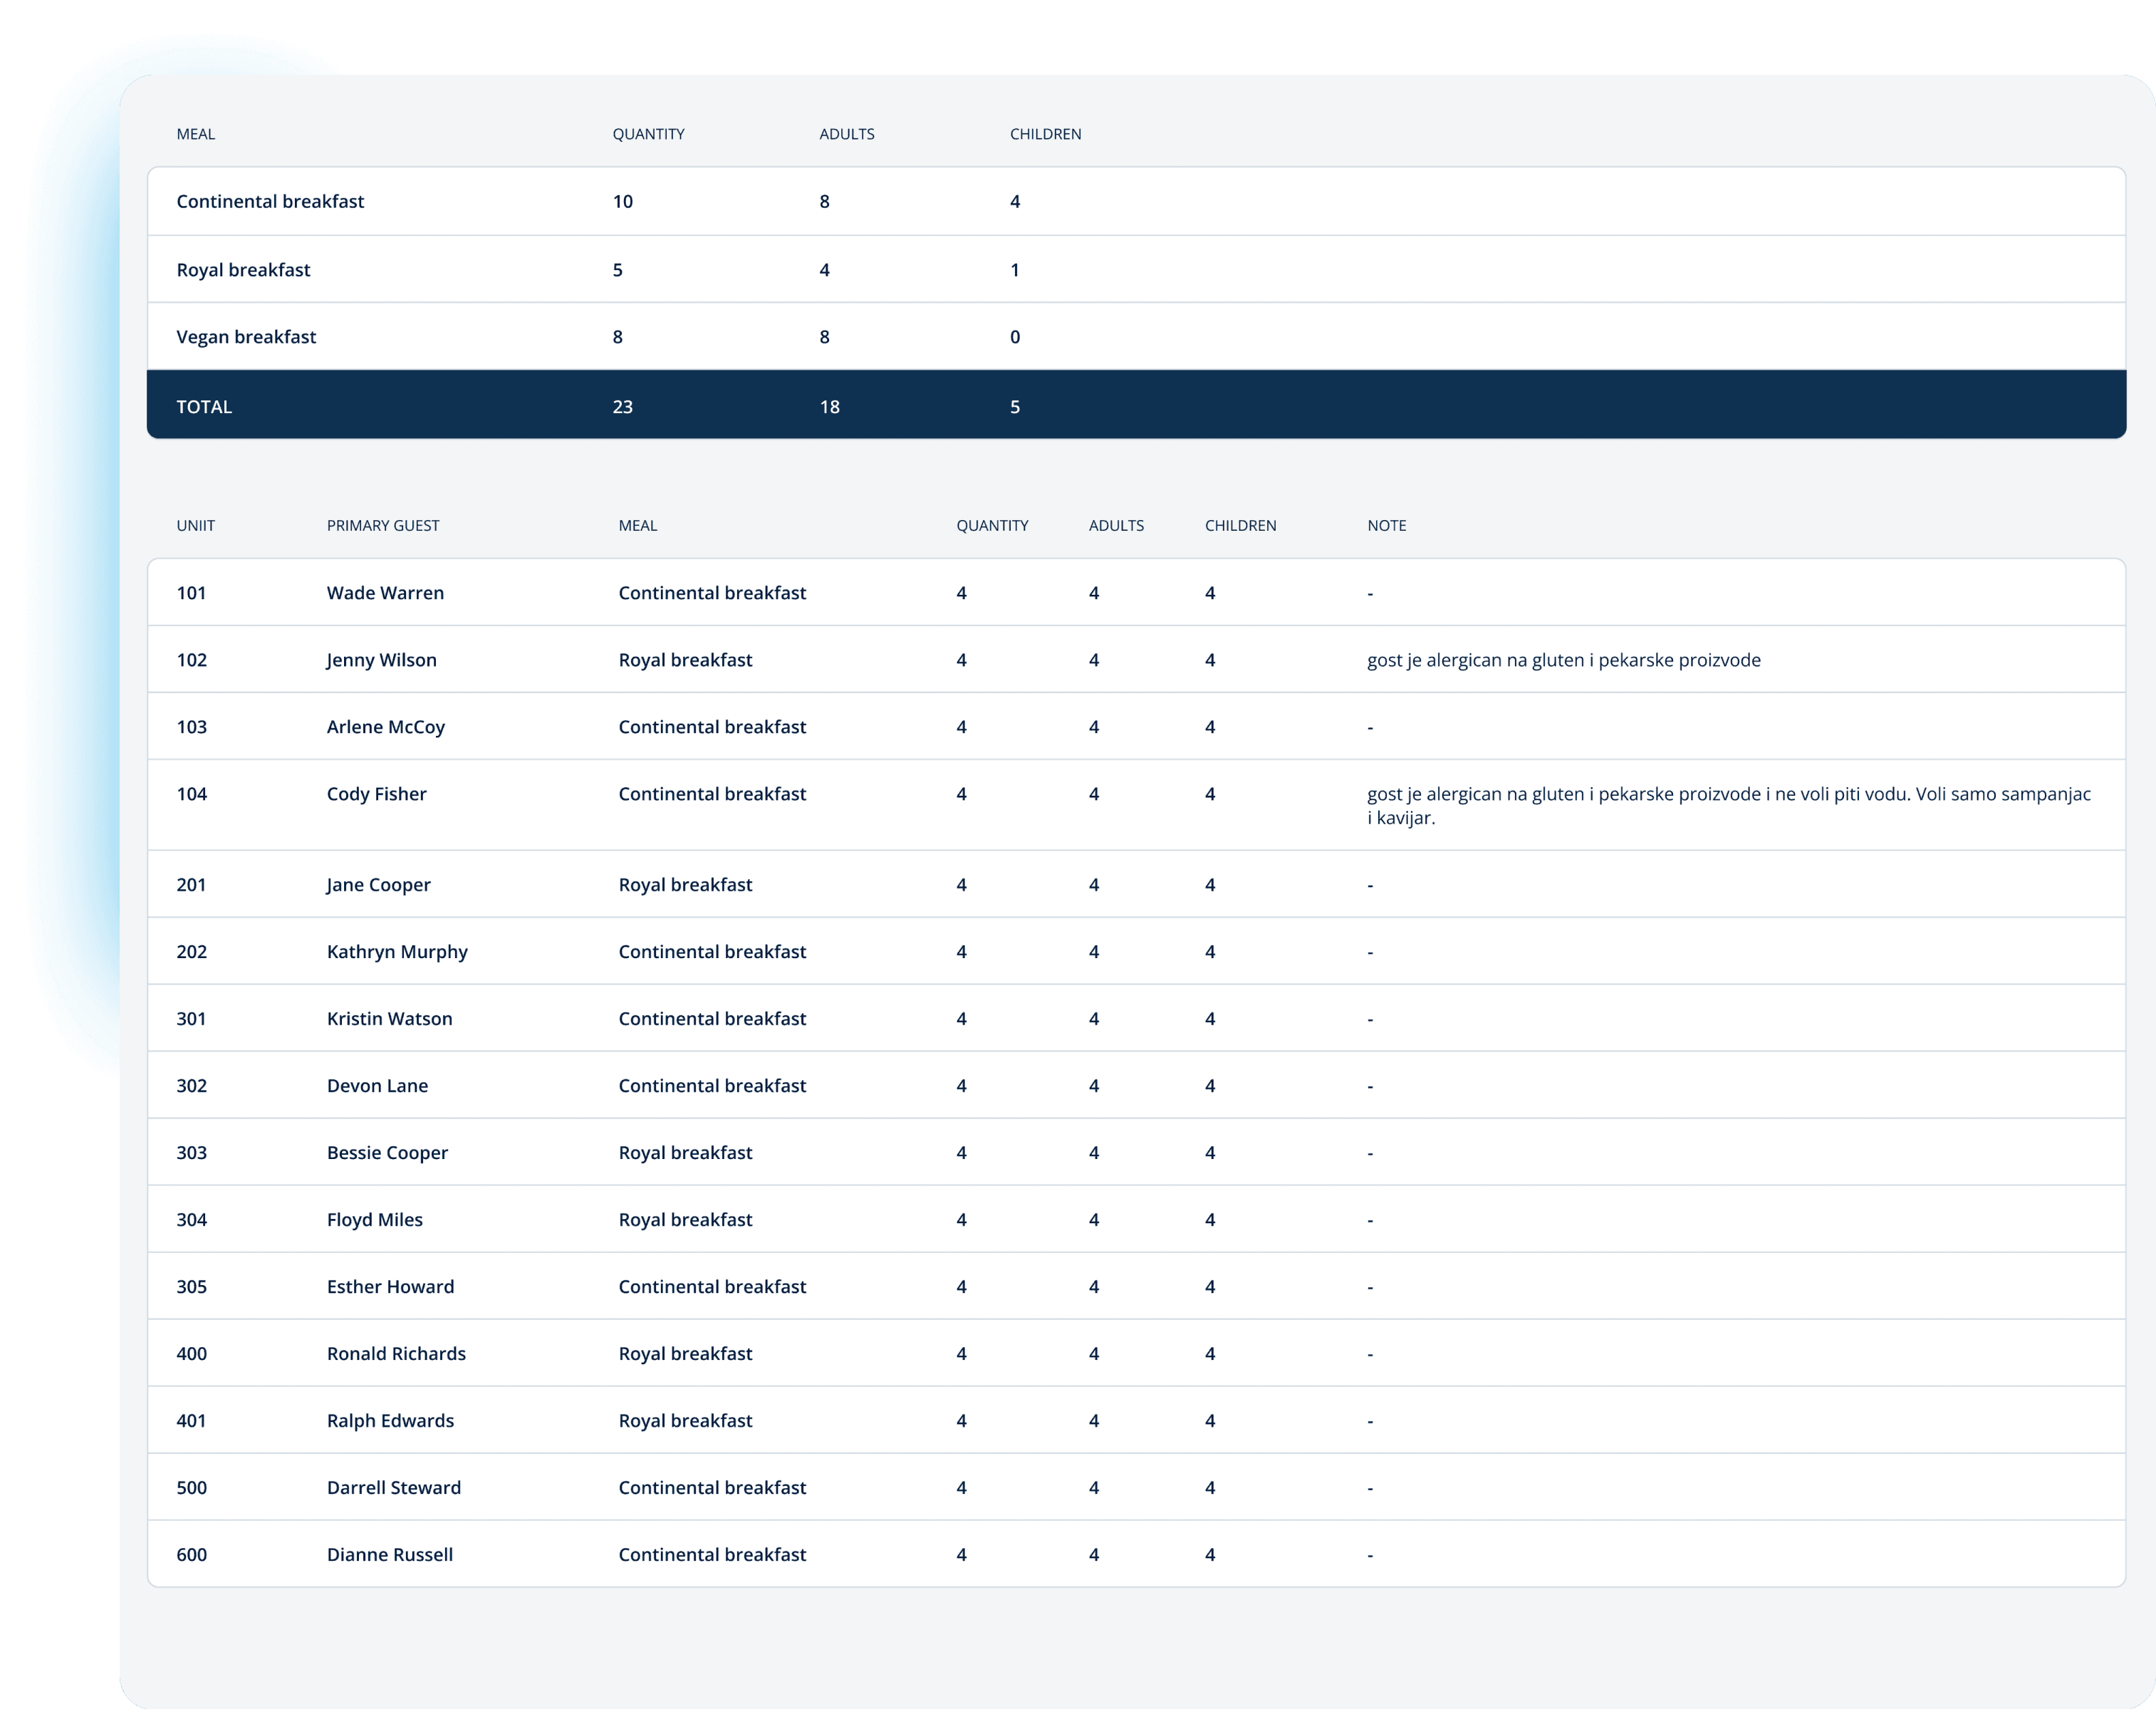Click the PRIMARY GUEST column header

pos(383,526)
